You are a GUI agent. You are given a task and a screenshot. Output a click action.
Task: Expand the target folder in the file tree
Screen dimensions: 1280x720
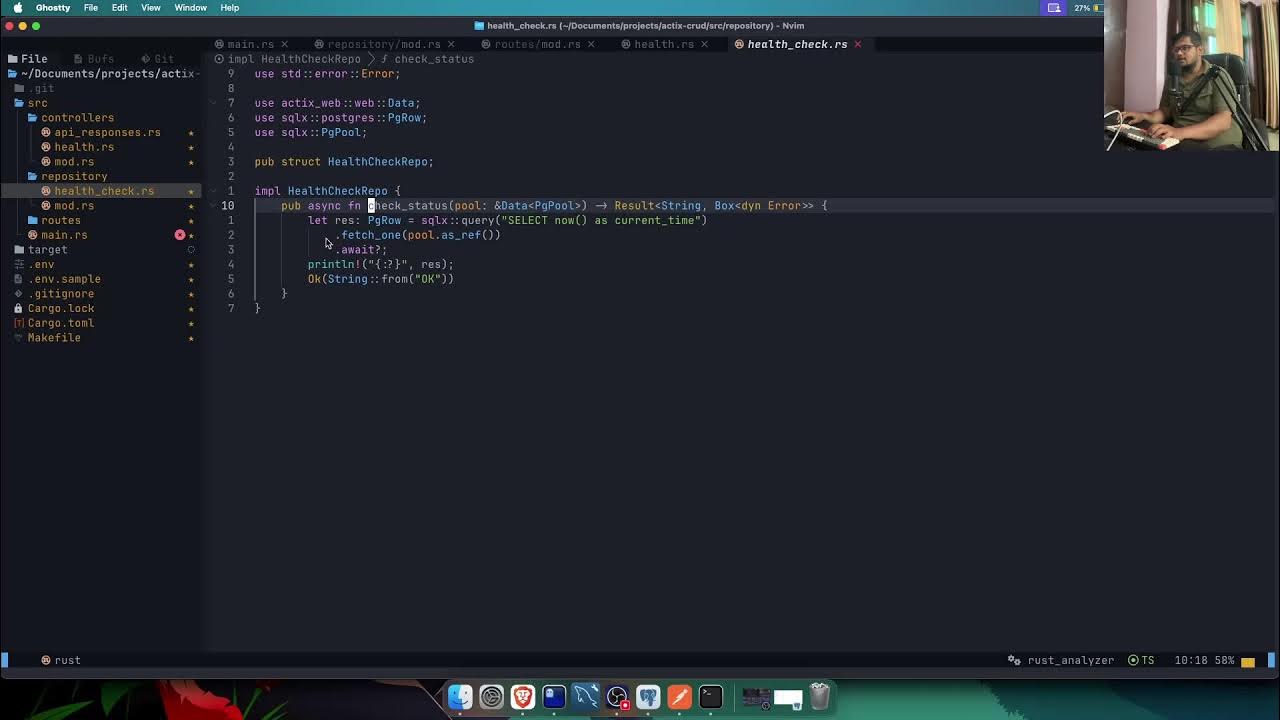point(47,249)
